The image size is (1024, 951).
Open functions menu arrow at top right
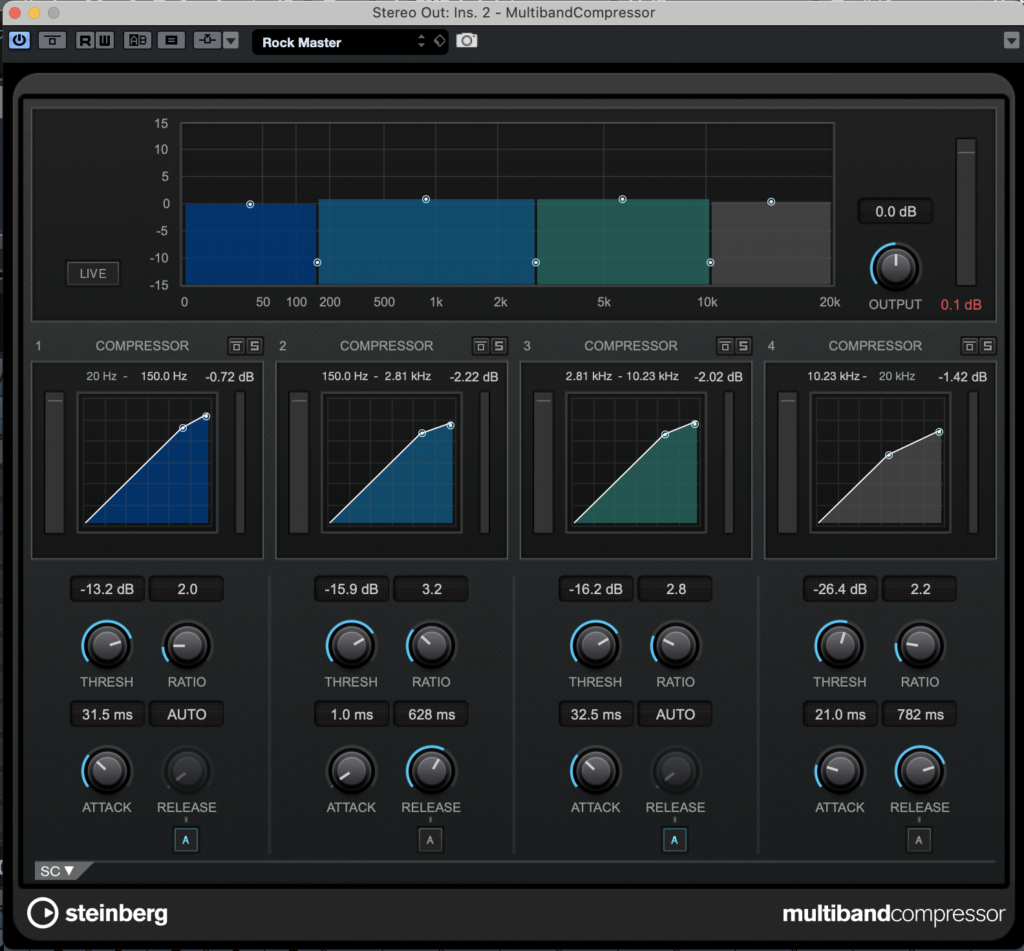[x=1010, y=41]
